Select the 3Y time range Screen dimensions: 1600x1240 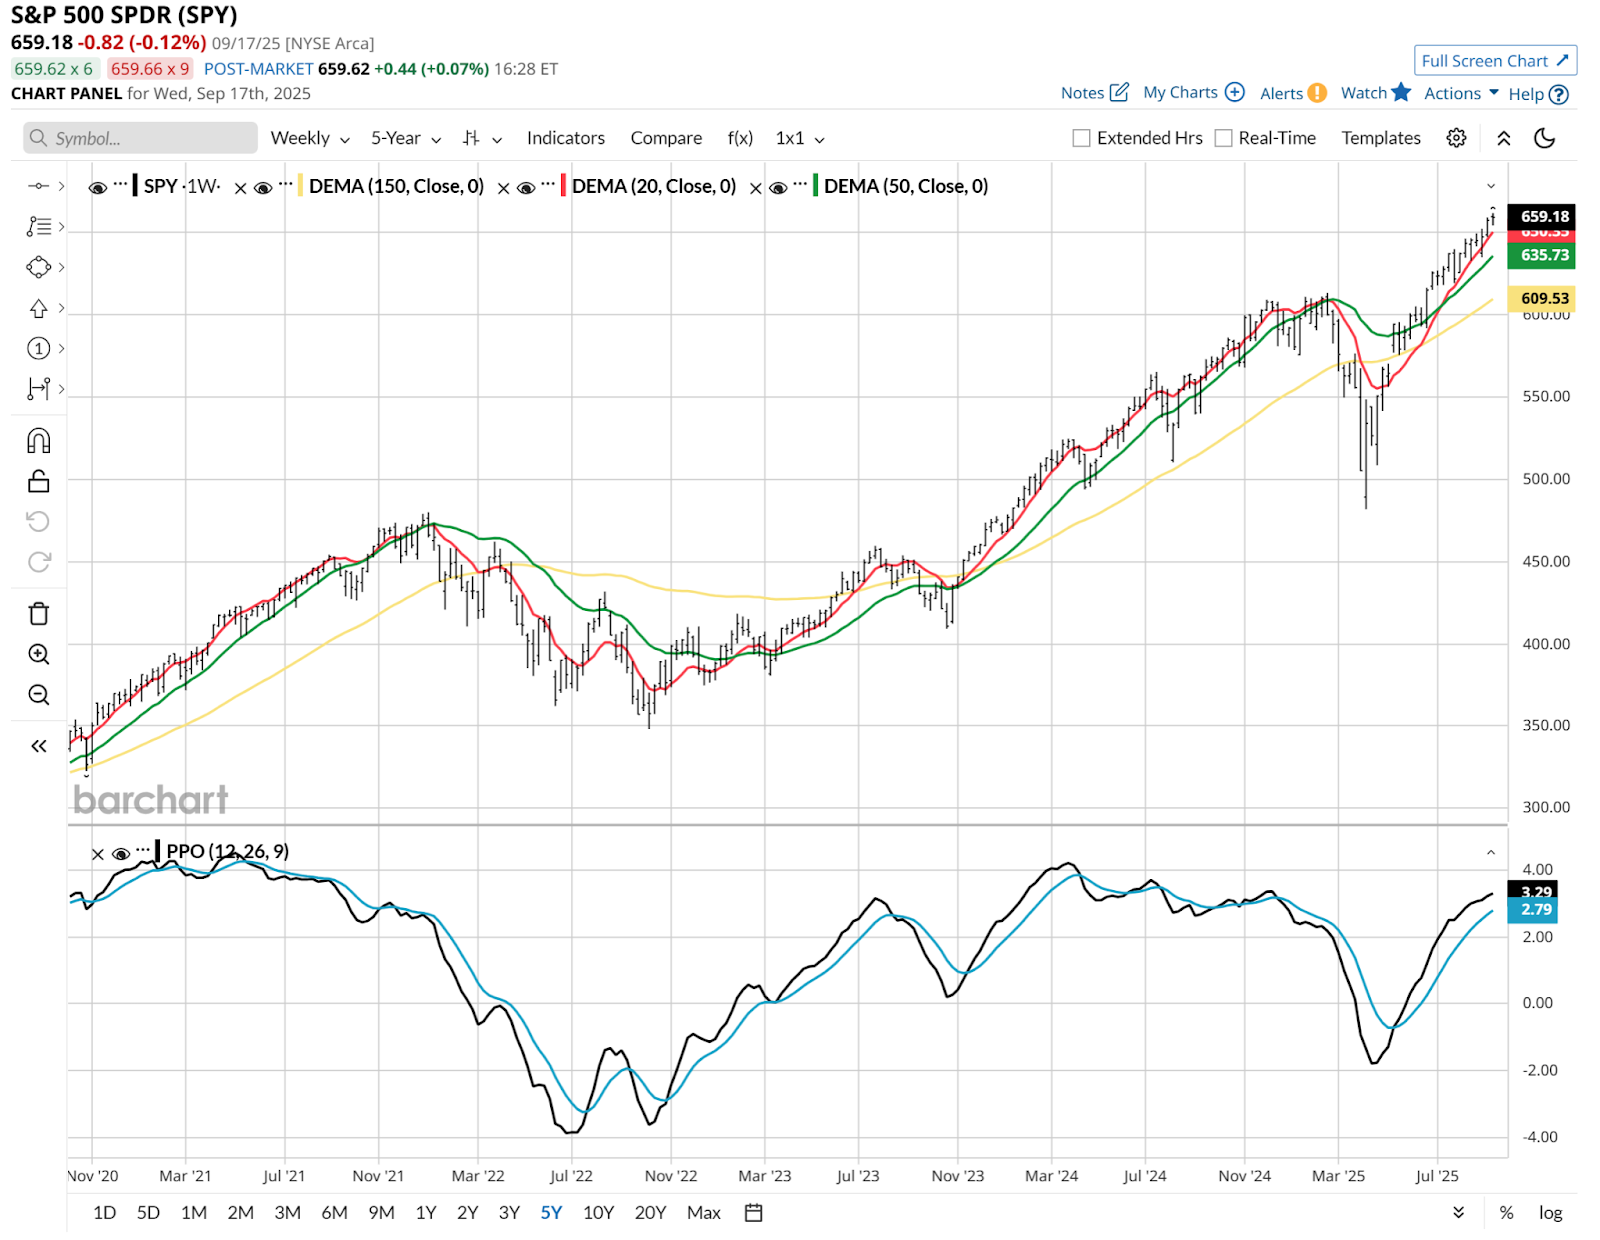pos(509,1213)
